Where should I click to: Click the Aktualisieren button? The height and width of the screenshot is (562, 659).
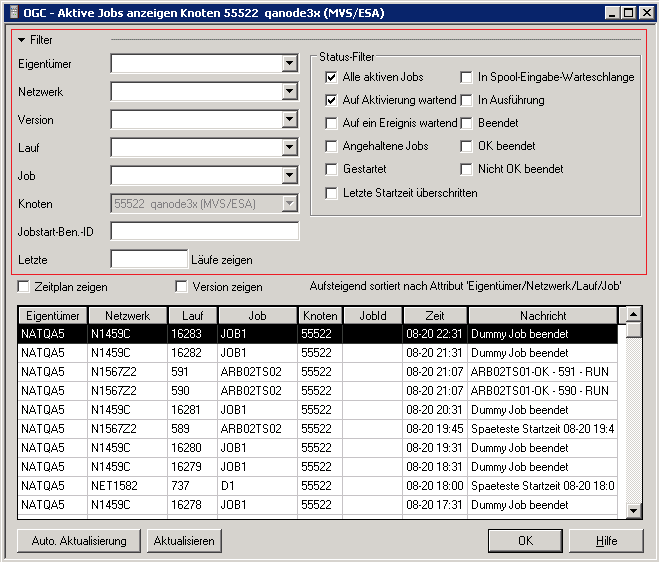(183, 541)
